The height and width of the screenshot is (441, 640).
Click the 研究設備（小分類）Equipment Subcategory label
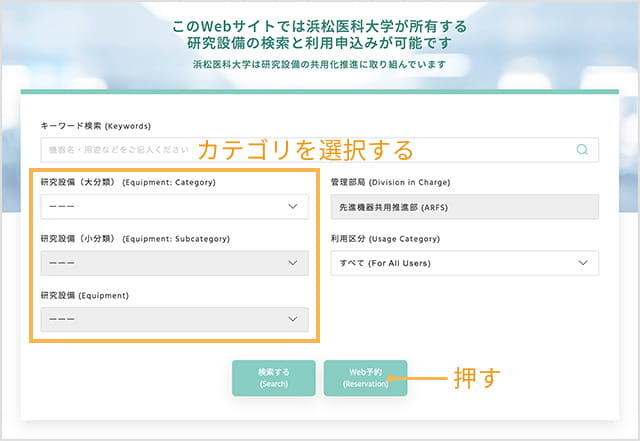pyautogui.click(x=135, y=239)
